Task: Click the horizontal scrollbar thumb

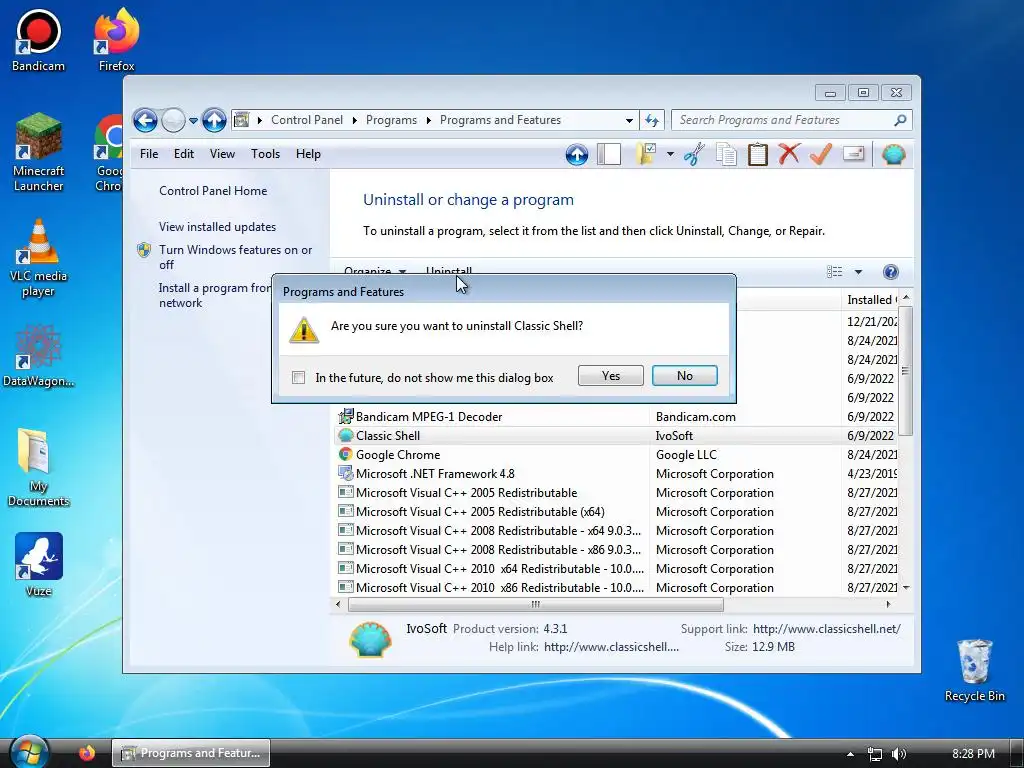Action: 536,604
